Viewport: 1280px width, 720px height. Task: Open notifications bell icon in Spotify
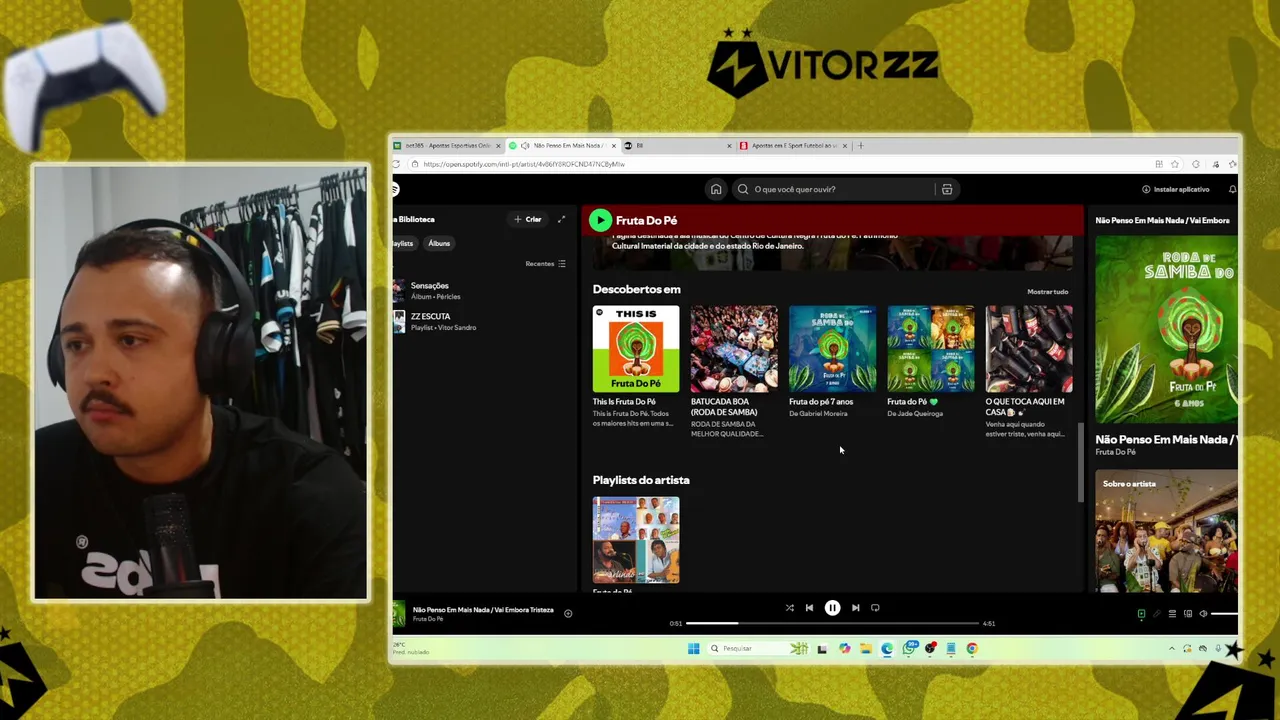(x=1232, y=189)
